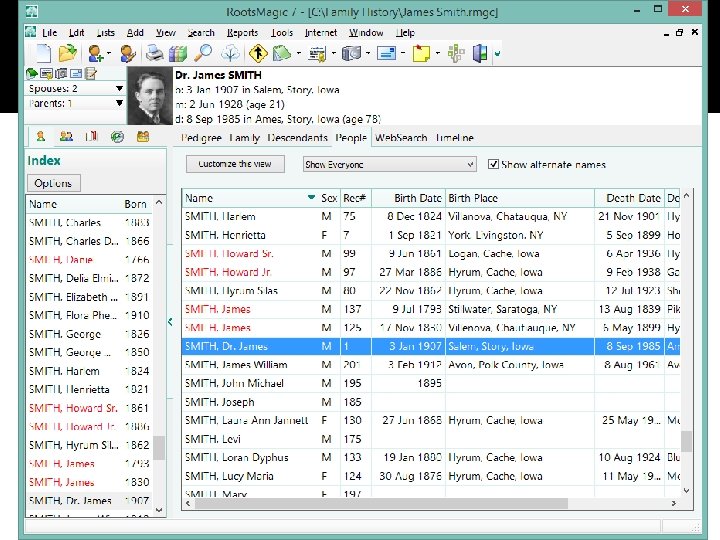Open a file with the folder icon
720x540 pixels.
(68, 53)
